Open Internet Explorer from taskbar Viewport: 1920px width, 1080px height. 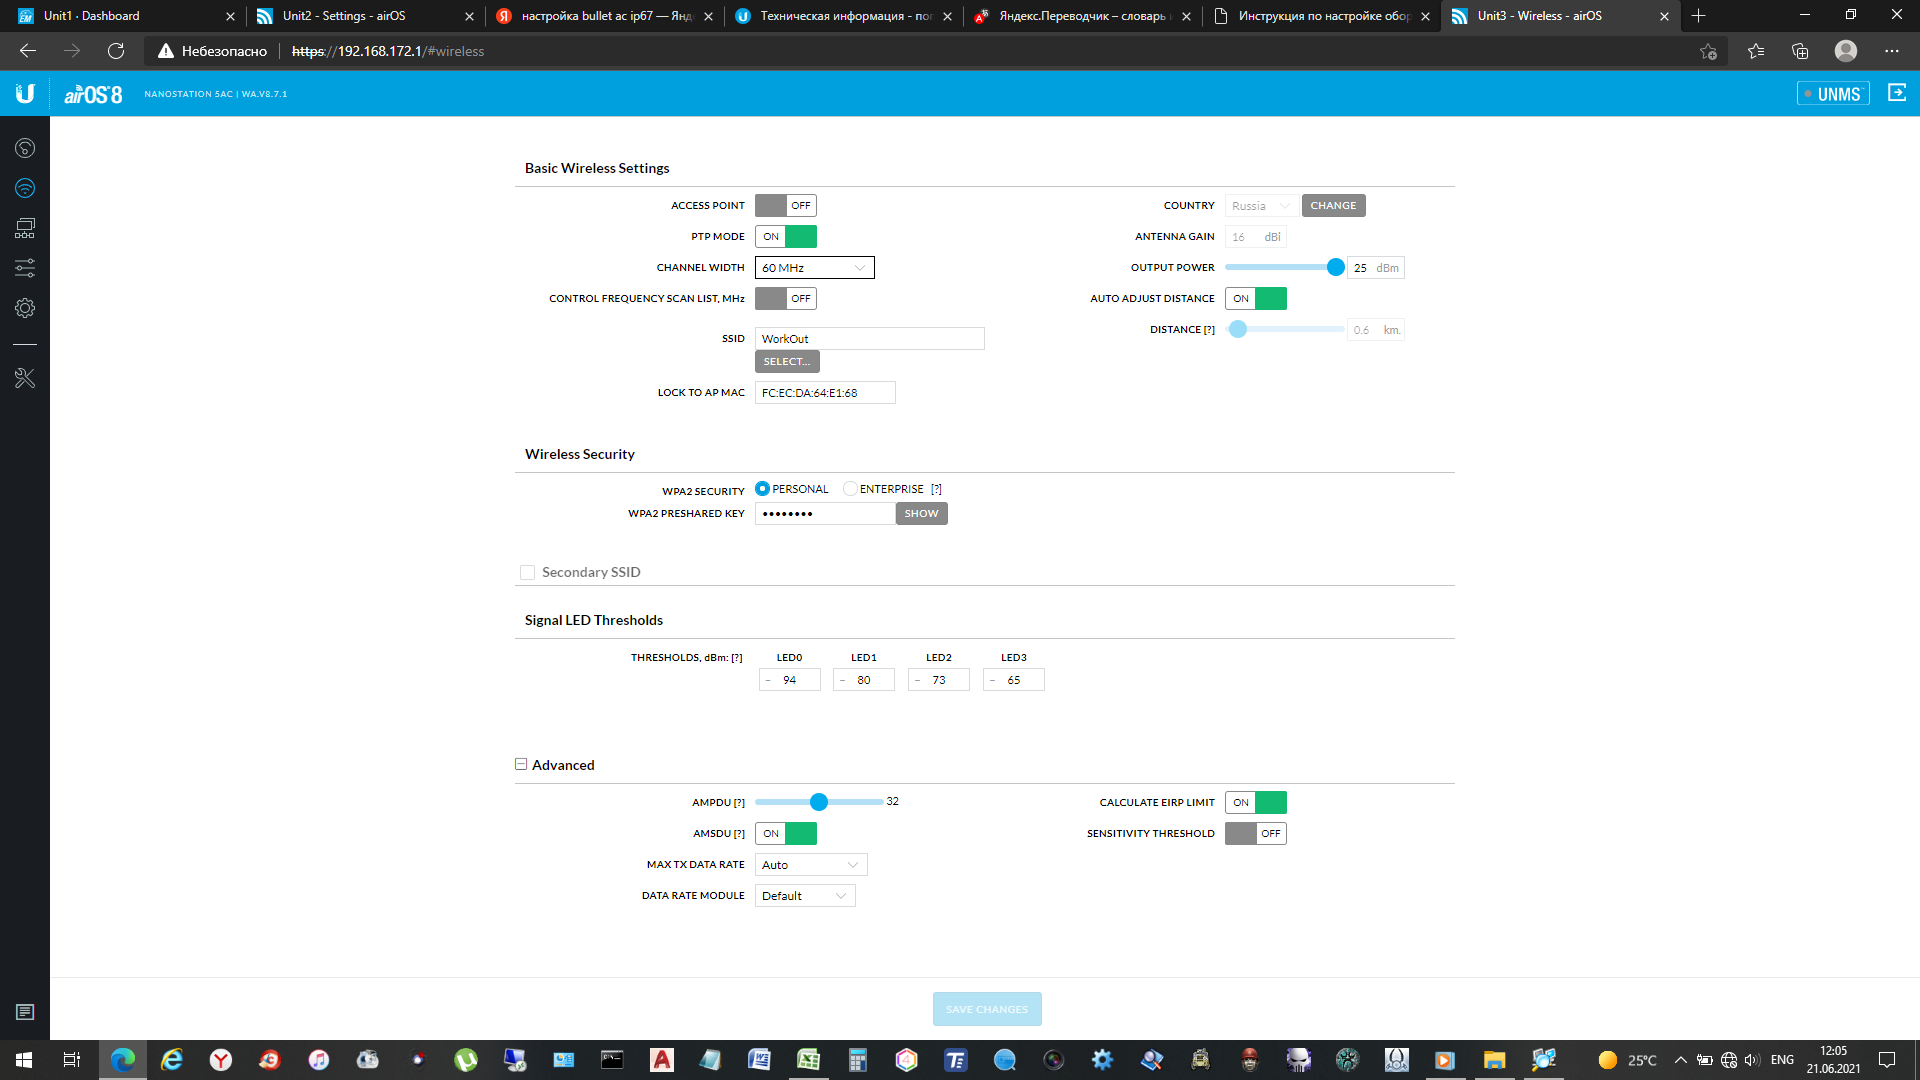172,1060
